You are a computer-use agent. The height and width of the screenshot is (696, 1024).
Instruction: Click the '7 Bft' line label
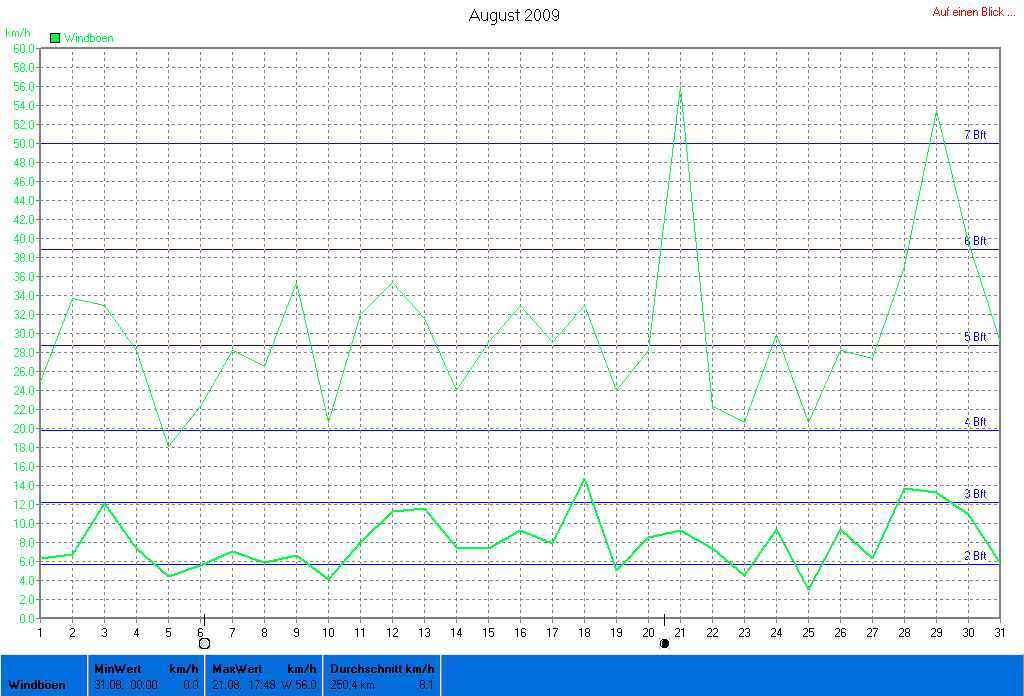(x=975, y=134)
